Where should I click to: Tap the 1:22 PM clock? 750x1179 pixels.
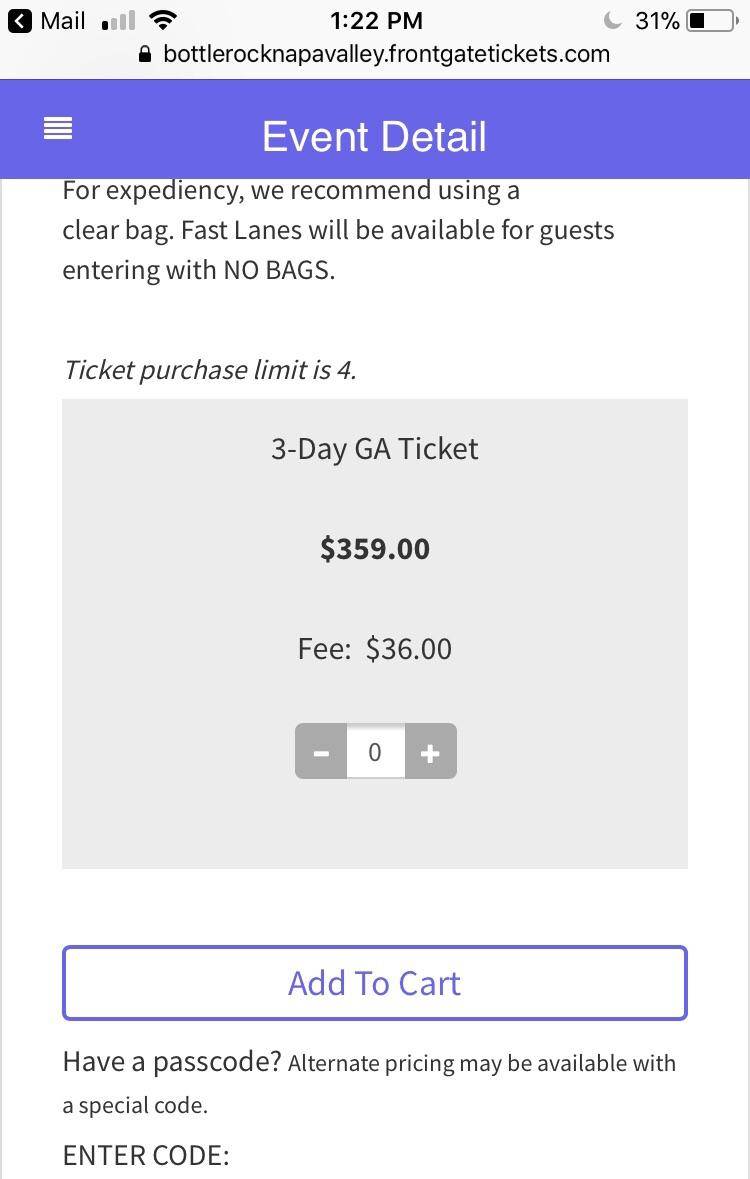point(375,20)
